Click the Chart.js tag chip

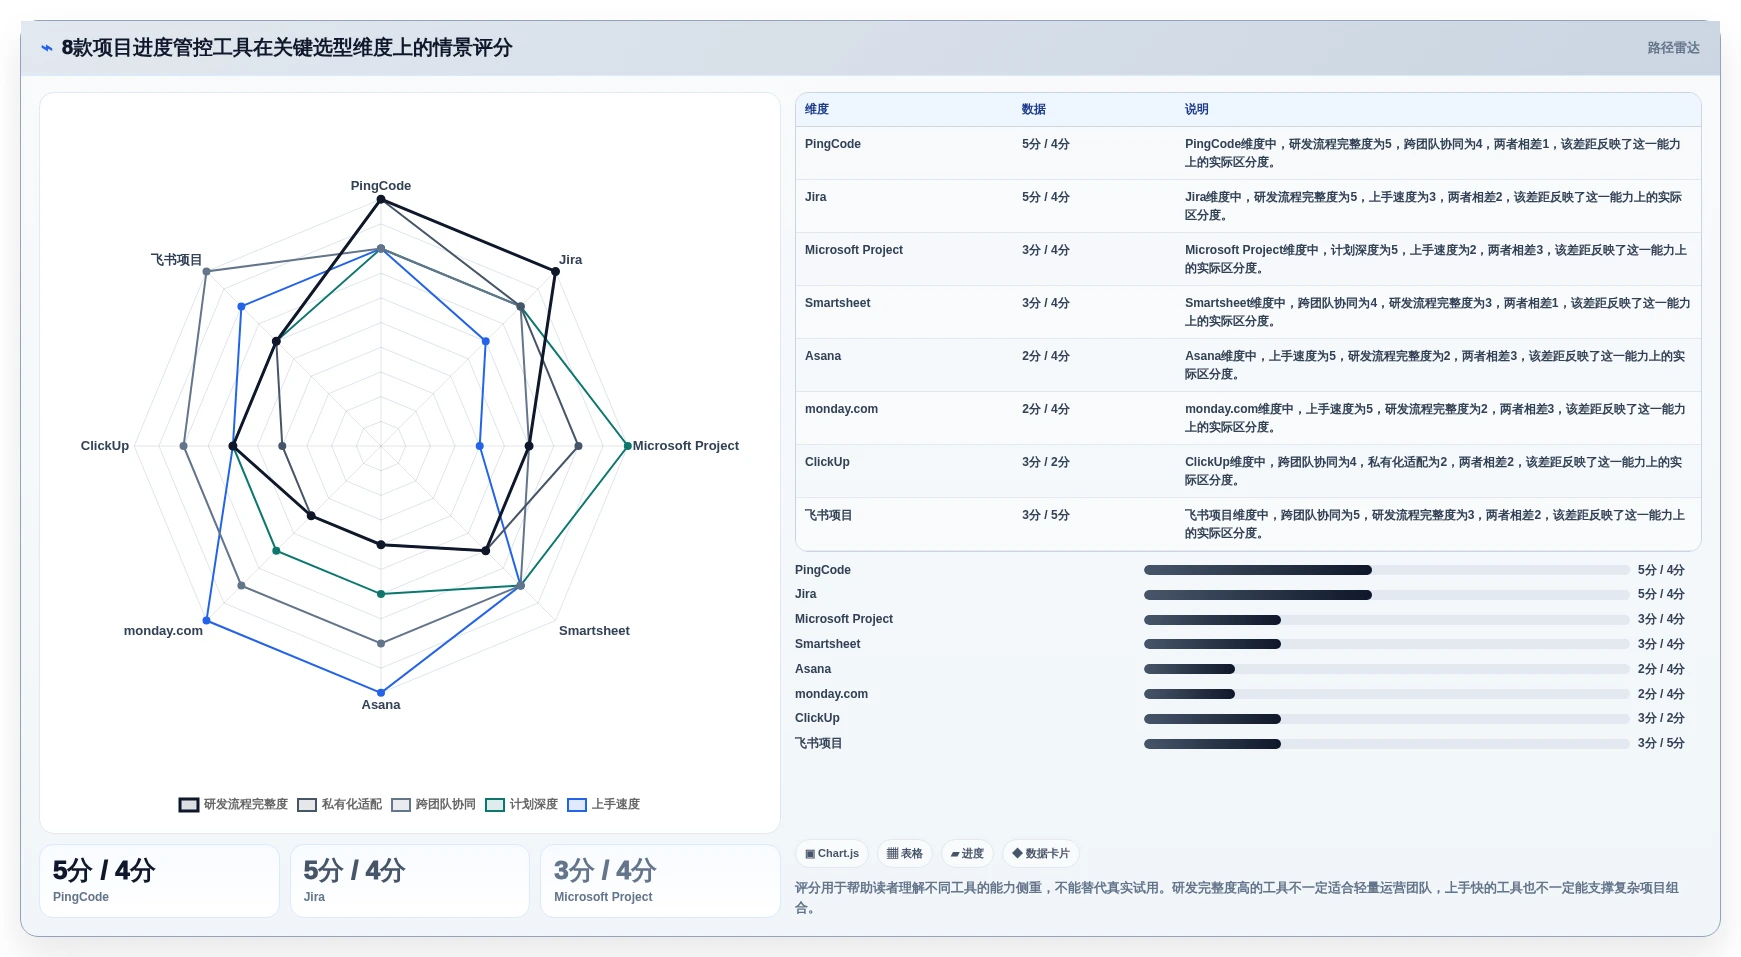tap(832, 853)
